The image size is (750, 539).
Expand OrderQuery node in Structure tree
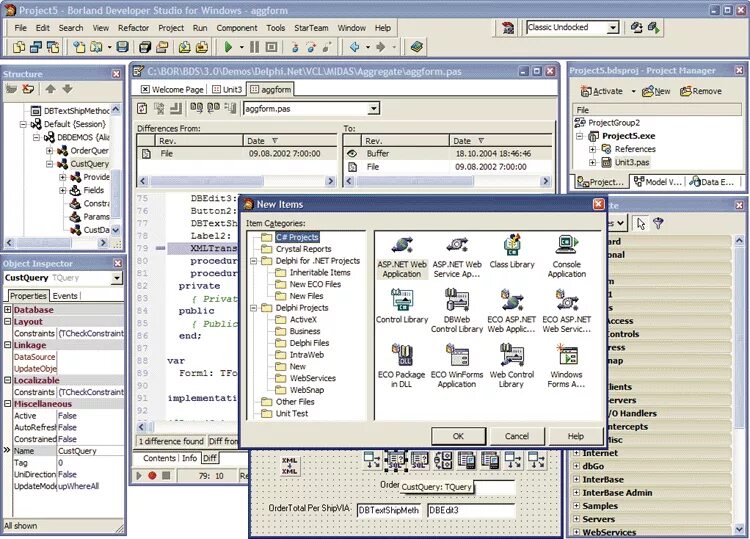point(49,151)
